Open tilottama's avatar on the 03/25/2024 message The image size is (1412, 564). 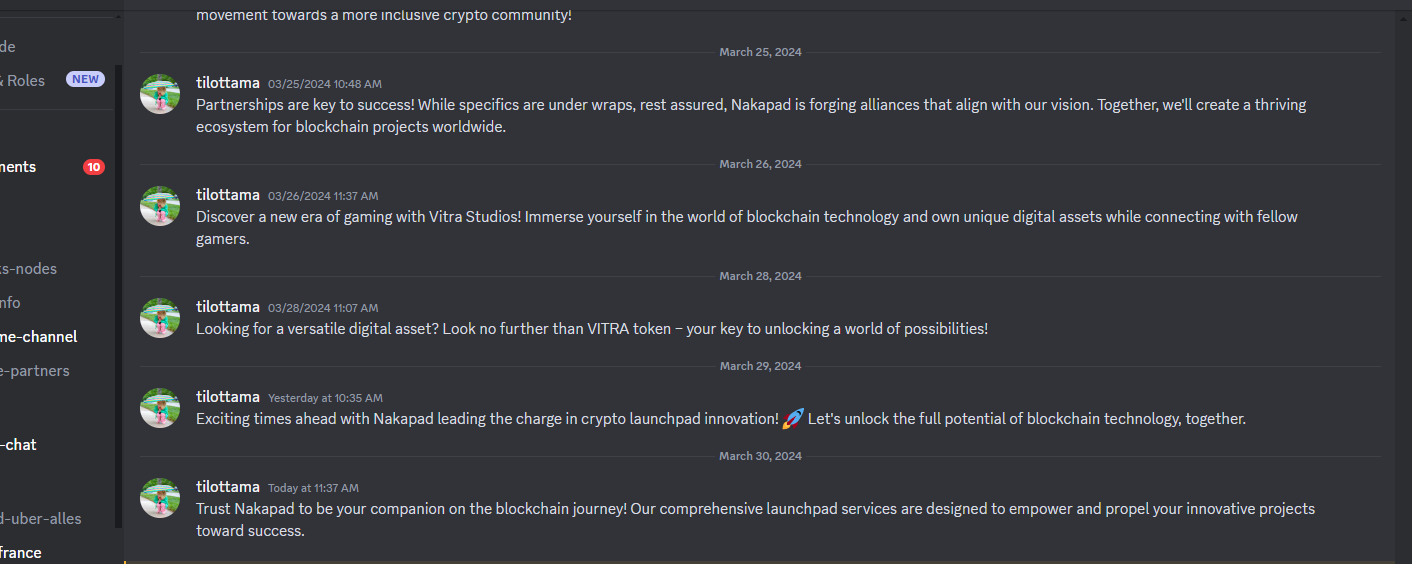pyautogui.click(x=160, y=94)
